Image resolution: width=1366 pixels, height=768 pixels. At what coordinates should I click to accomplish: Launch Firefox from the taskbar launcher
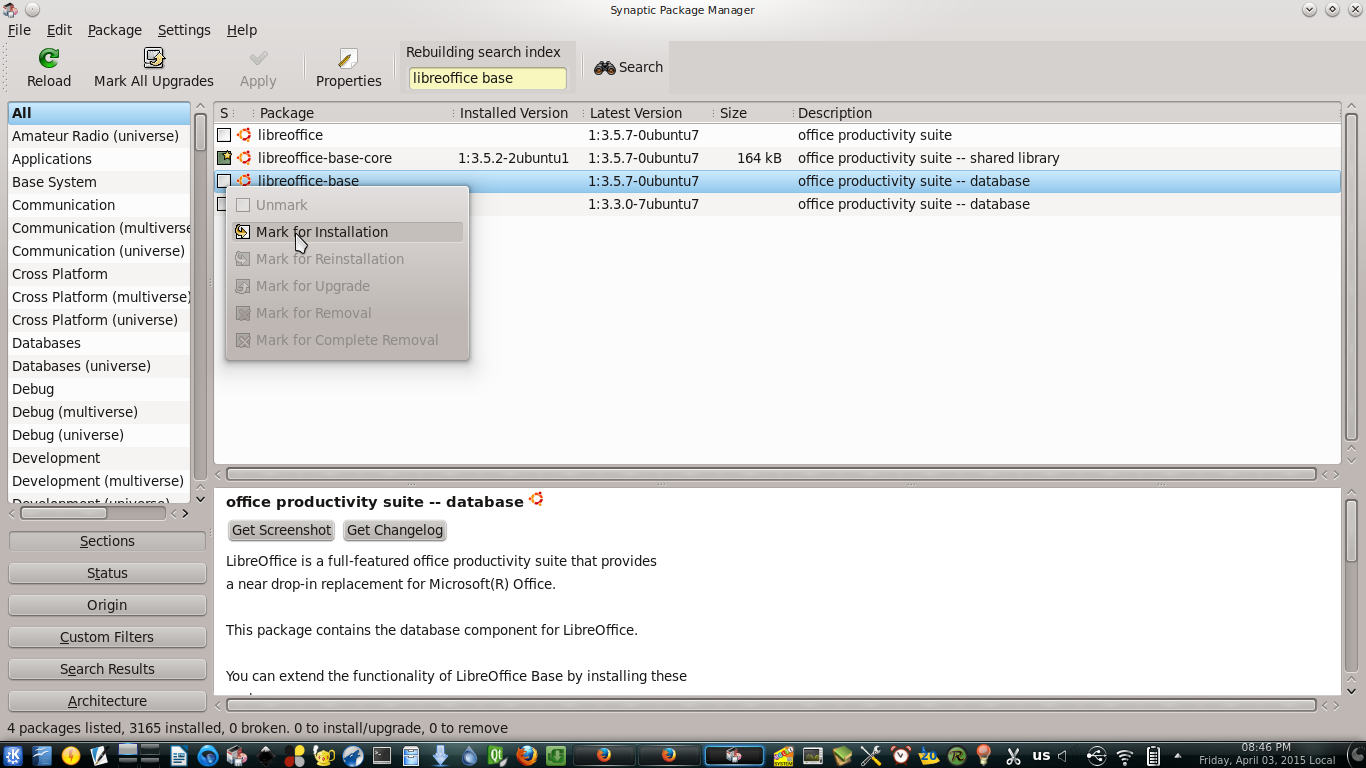526,756
